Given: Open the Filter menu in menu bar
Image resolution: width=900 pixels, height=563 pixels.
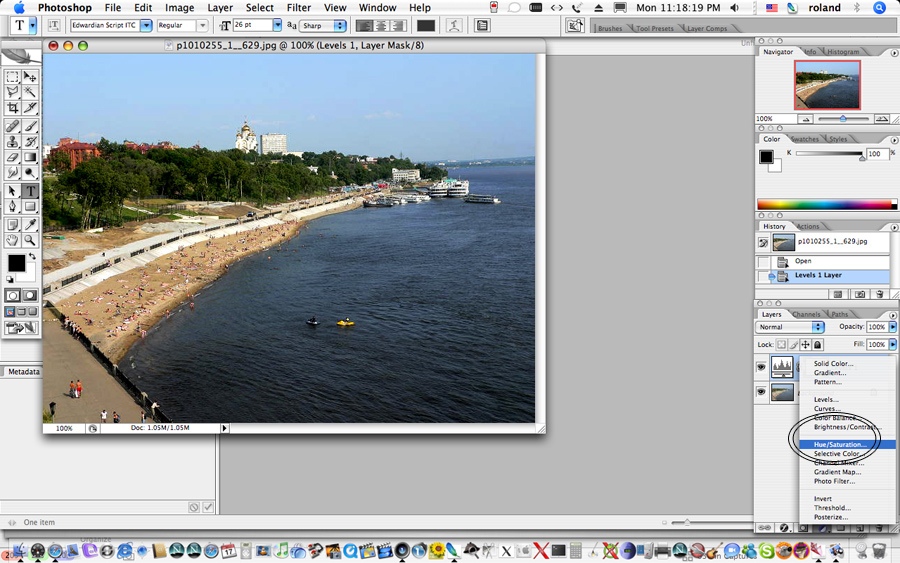Looking at the screenshot, I should tap(298, 8).
